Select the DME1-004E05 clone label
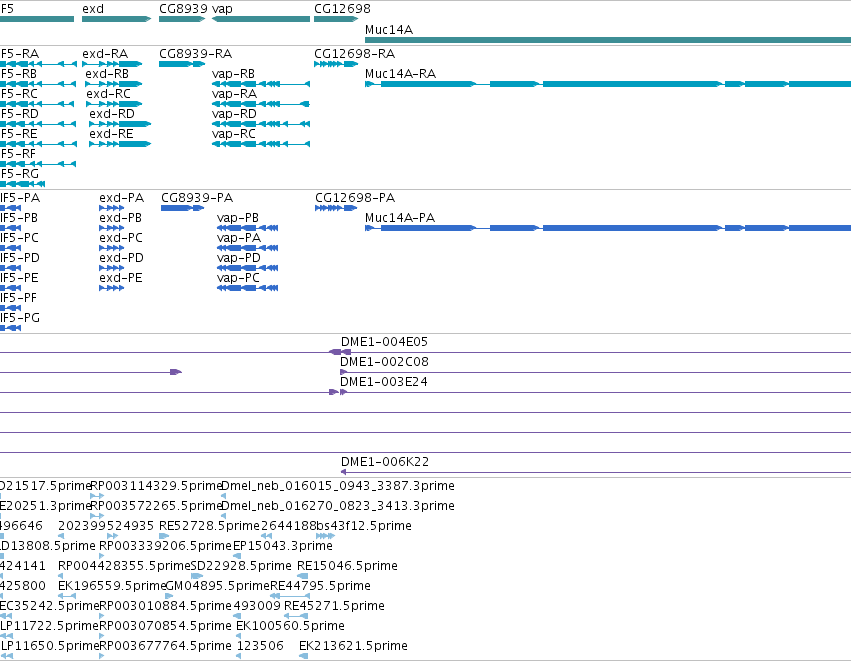851x661 pixels. click(x=384, y=342)
